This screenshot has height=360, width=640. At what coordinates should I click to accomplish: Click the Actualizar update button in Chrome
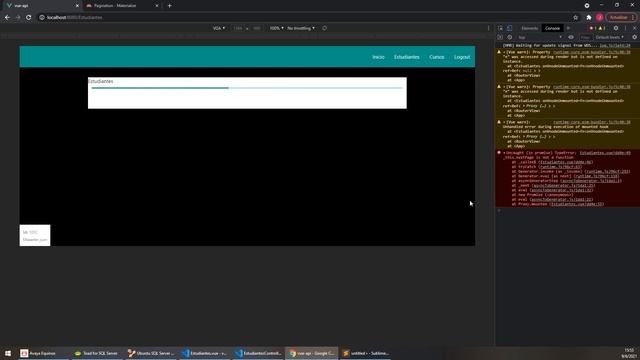point(620,18)
